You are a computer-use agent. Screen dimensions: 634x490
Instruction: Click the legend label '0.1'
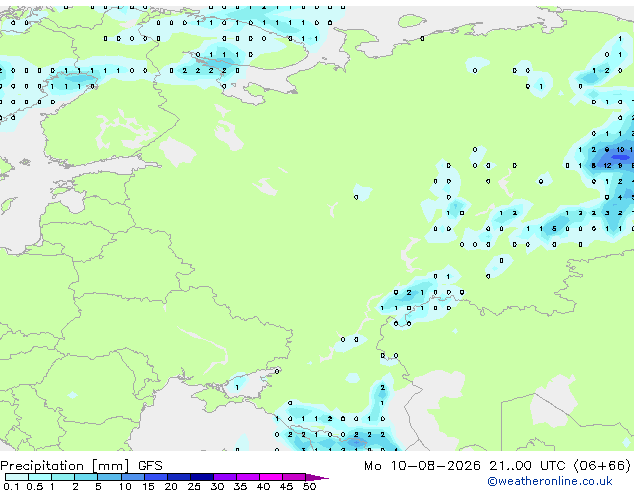coord(11,486)
